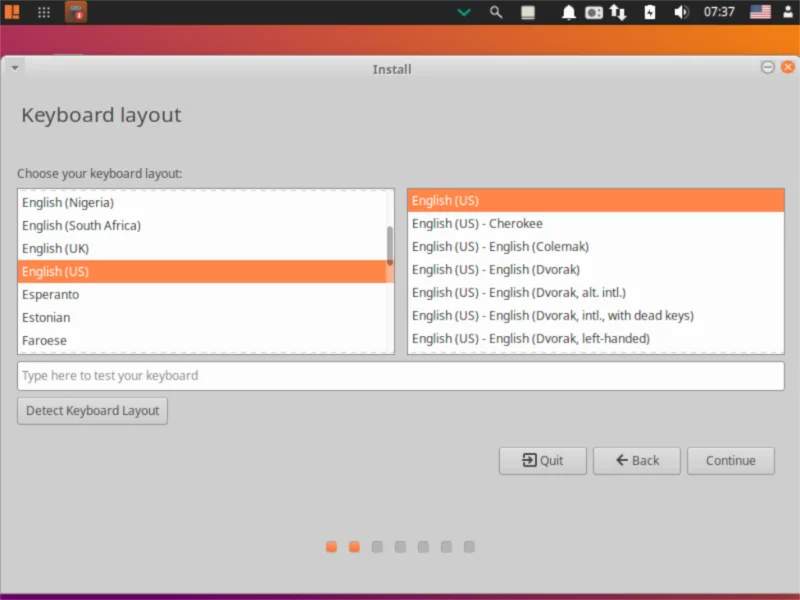Viewport: 800px width, 600px height.
Task: Open the application grid launcher
Action: [x=44, y=12]
